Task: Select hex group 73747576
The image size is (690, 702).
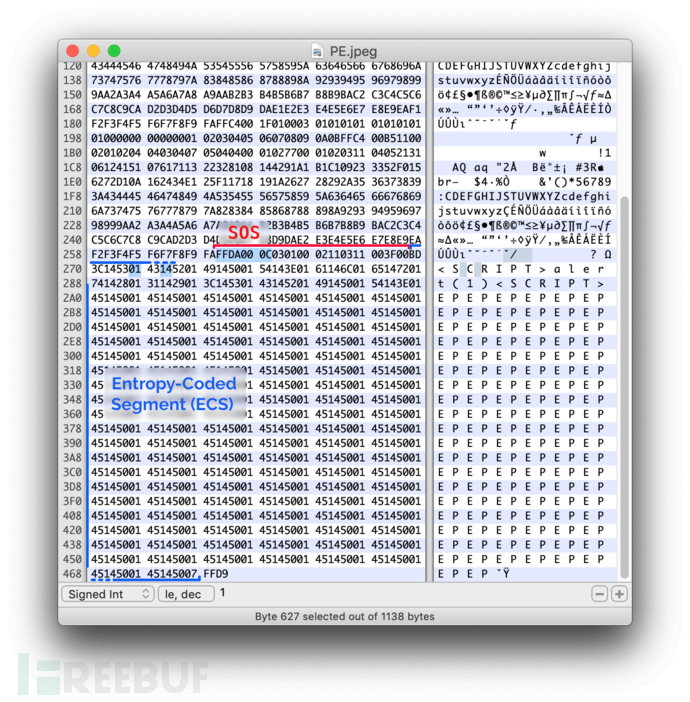Action: tap(116, 80)
